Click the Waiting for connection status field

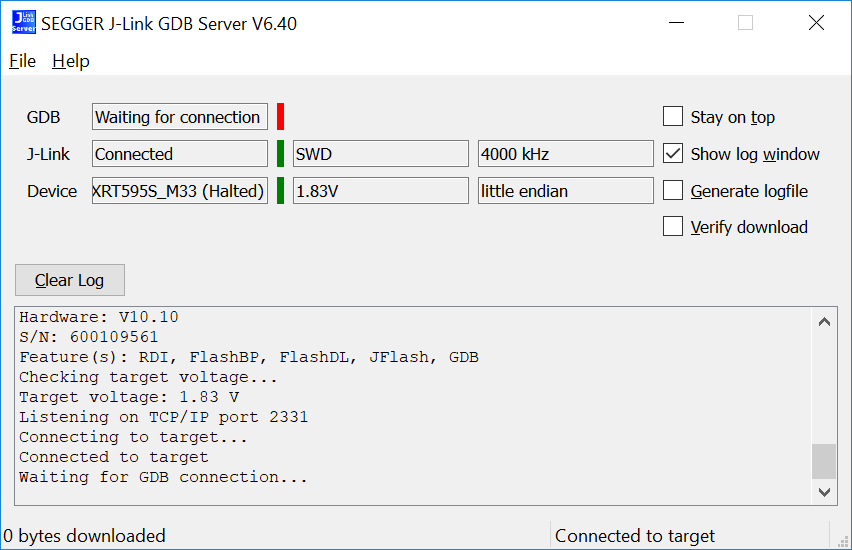(180, 117)
